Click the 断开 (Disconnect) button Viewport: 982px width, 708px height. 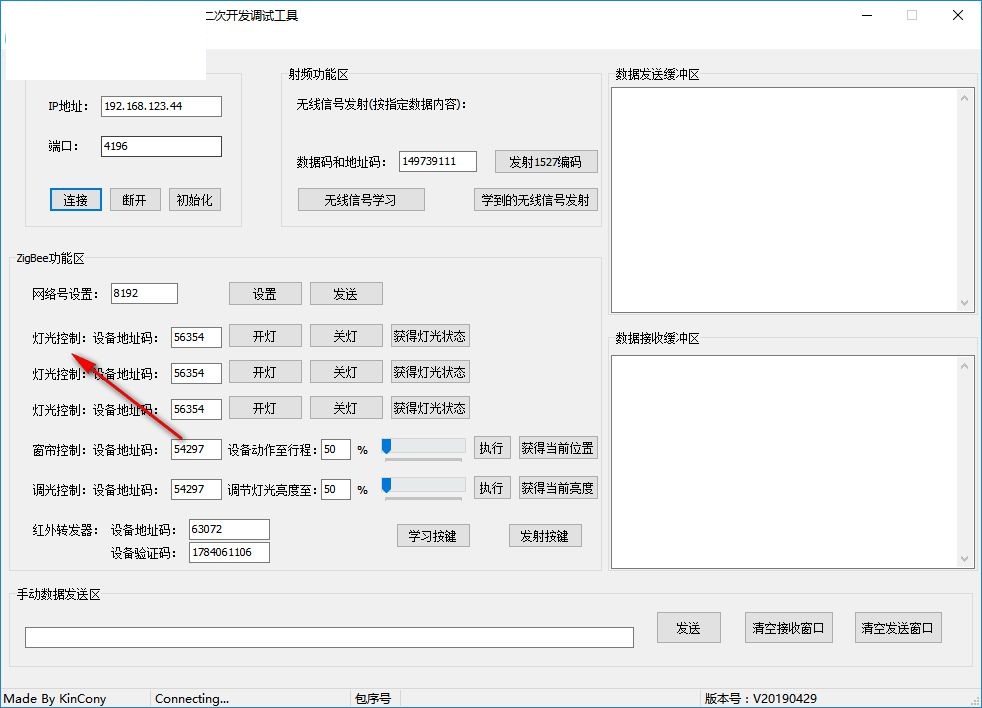[x=135, y=199]
